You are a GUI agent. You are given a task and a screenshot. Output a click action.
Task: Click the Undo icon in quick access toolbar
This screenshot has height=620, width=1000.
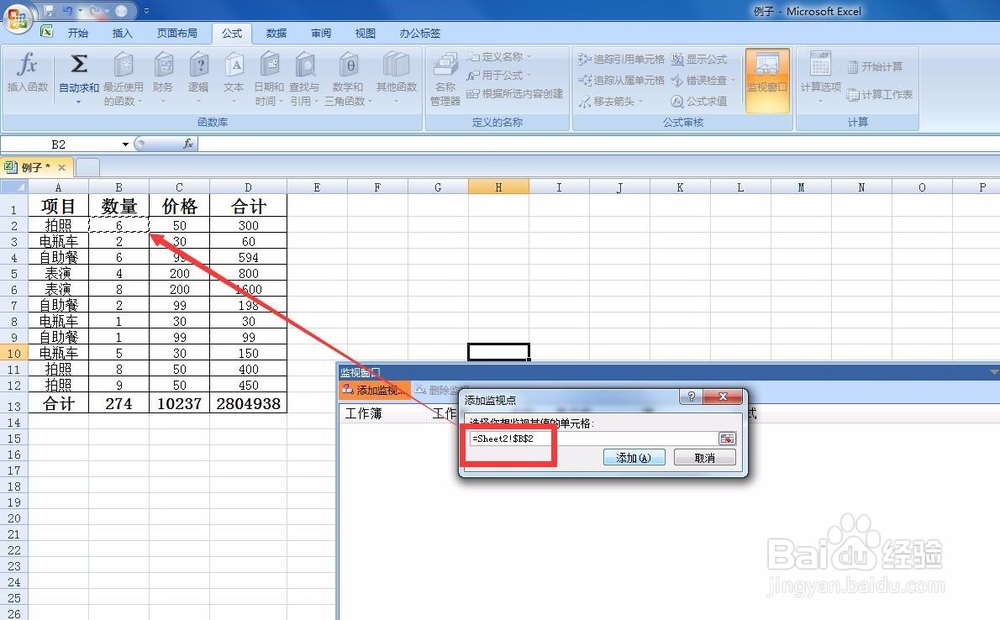click(x=67, y=11)
